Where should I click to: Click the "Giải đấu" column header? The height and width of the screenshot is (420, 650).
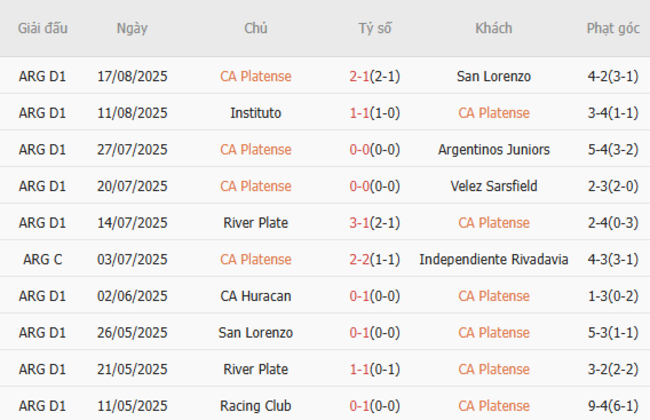pyautogui.click(x=43, y=28)
